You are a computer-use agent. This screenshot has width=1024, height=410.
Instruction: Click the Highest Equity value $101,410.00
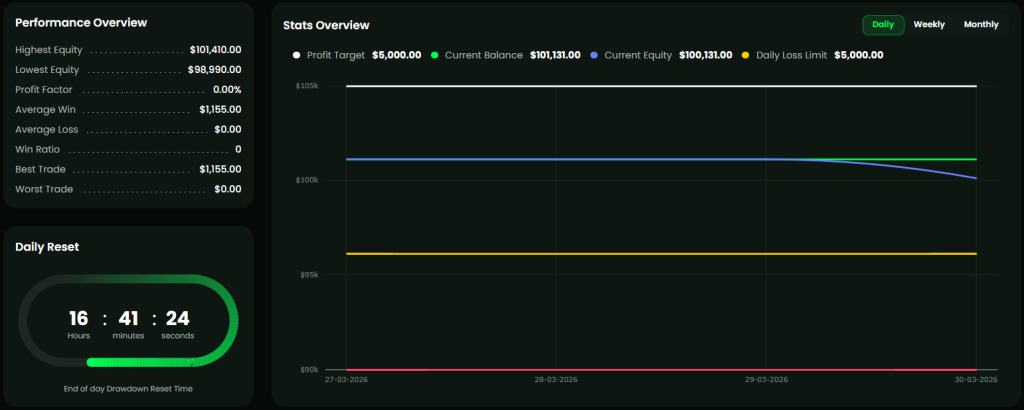[x=215, y=49]
